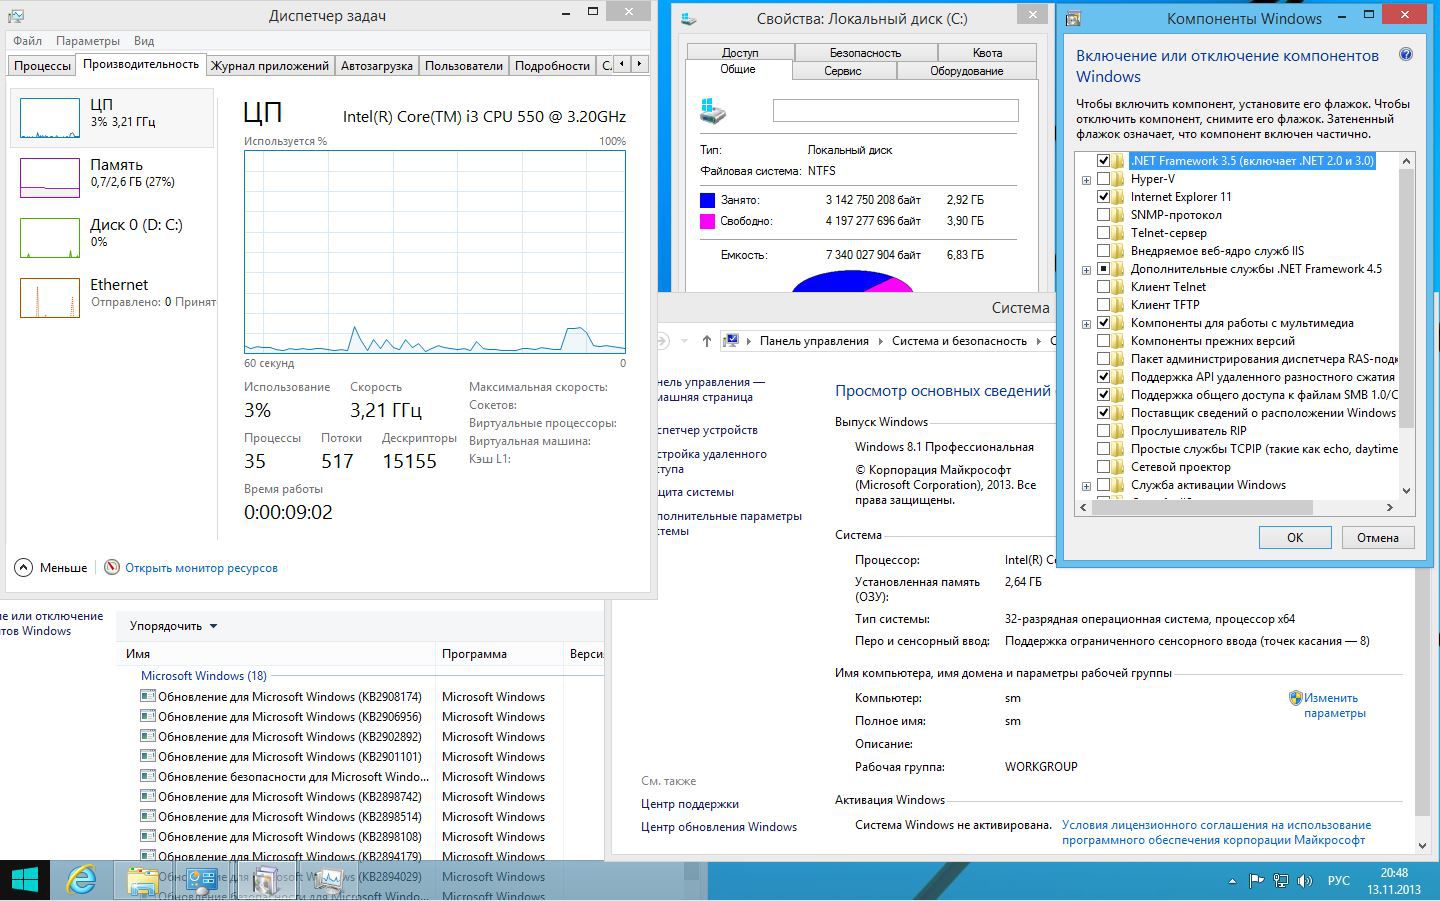The width and height of the screenshot is (1440, 901).
Task: Click the disk label input field
Action: (896, 110)
